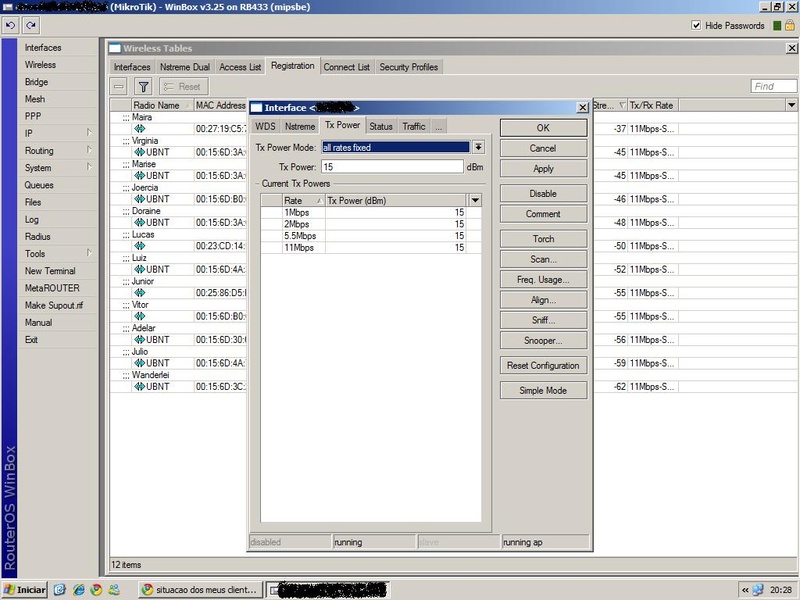Select the 5.5Mbps rate row
Screen dimensions: 800x600
click(370, 236)
